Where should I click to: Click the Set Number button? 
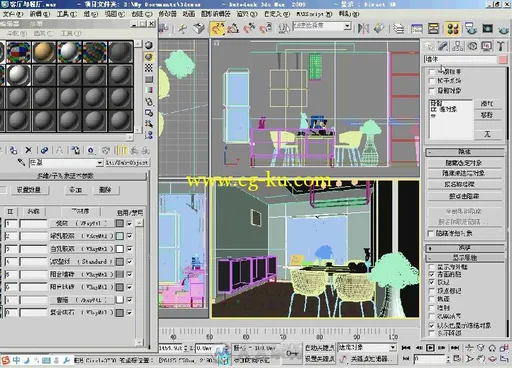pos(29,190)
